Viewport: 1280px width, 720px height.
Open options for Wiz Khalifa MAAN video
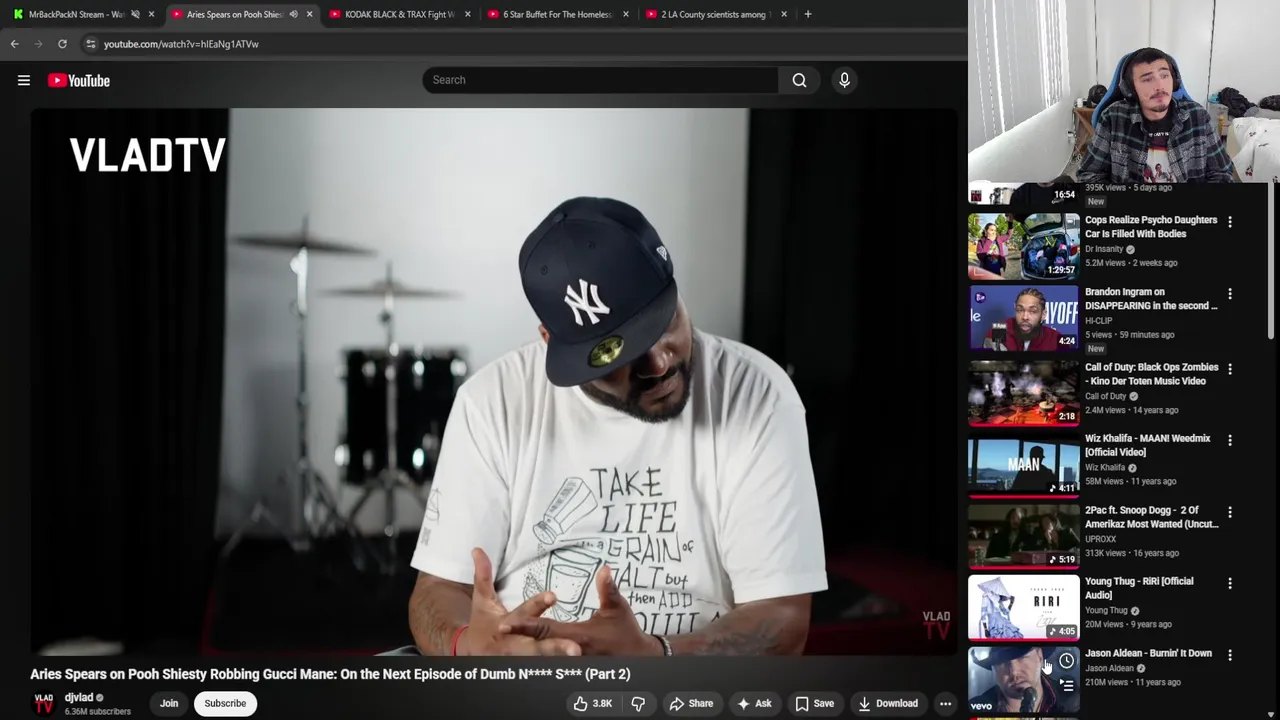pyautogui.click(x=1230, y=440)
